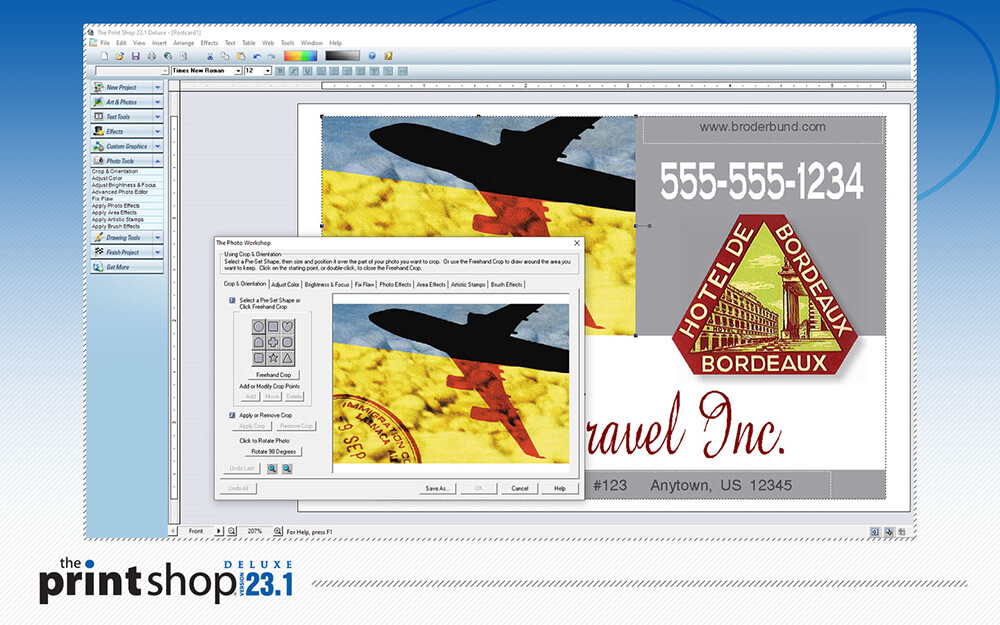Select the cross crop shape
This screenshot has width=1000, height=625.
273,342
